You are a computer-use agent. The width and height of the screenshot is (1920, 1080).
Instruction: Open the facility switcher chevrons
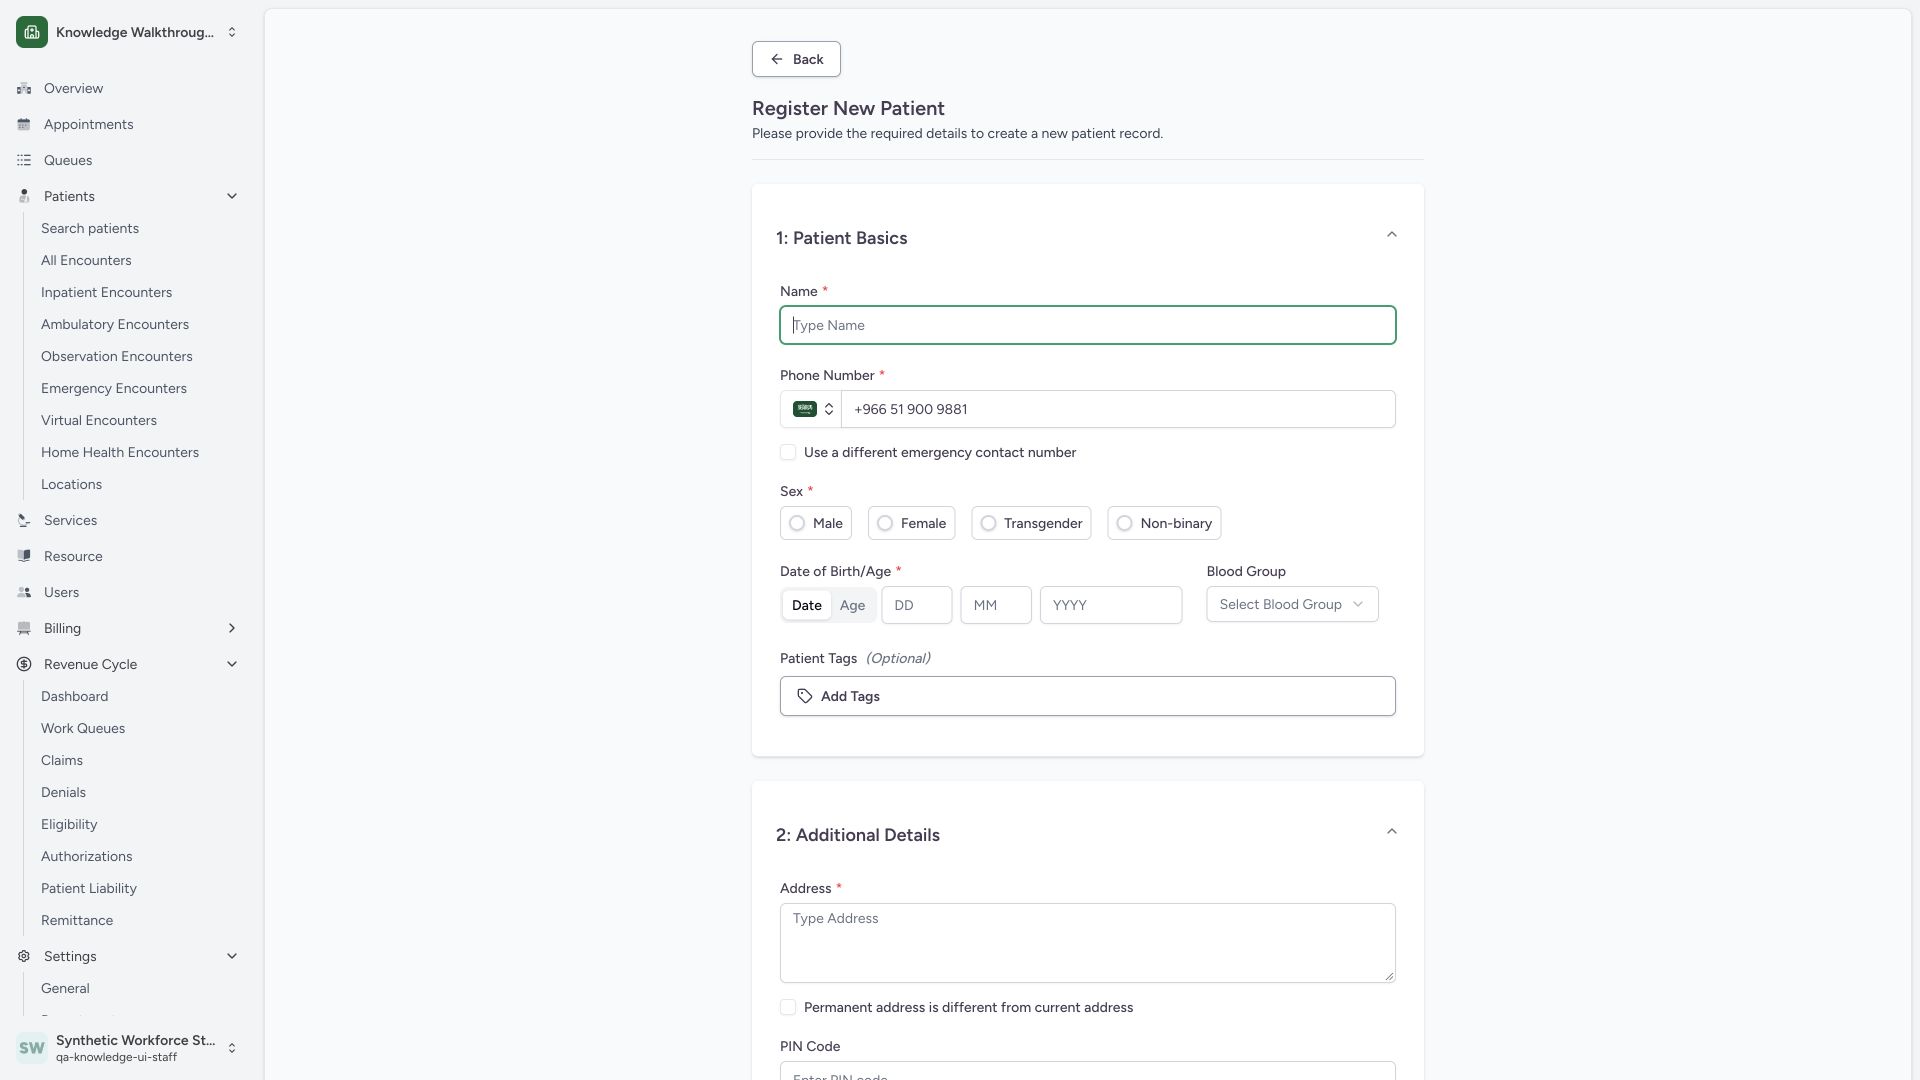pos(232,32)
